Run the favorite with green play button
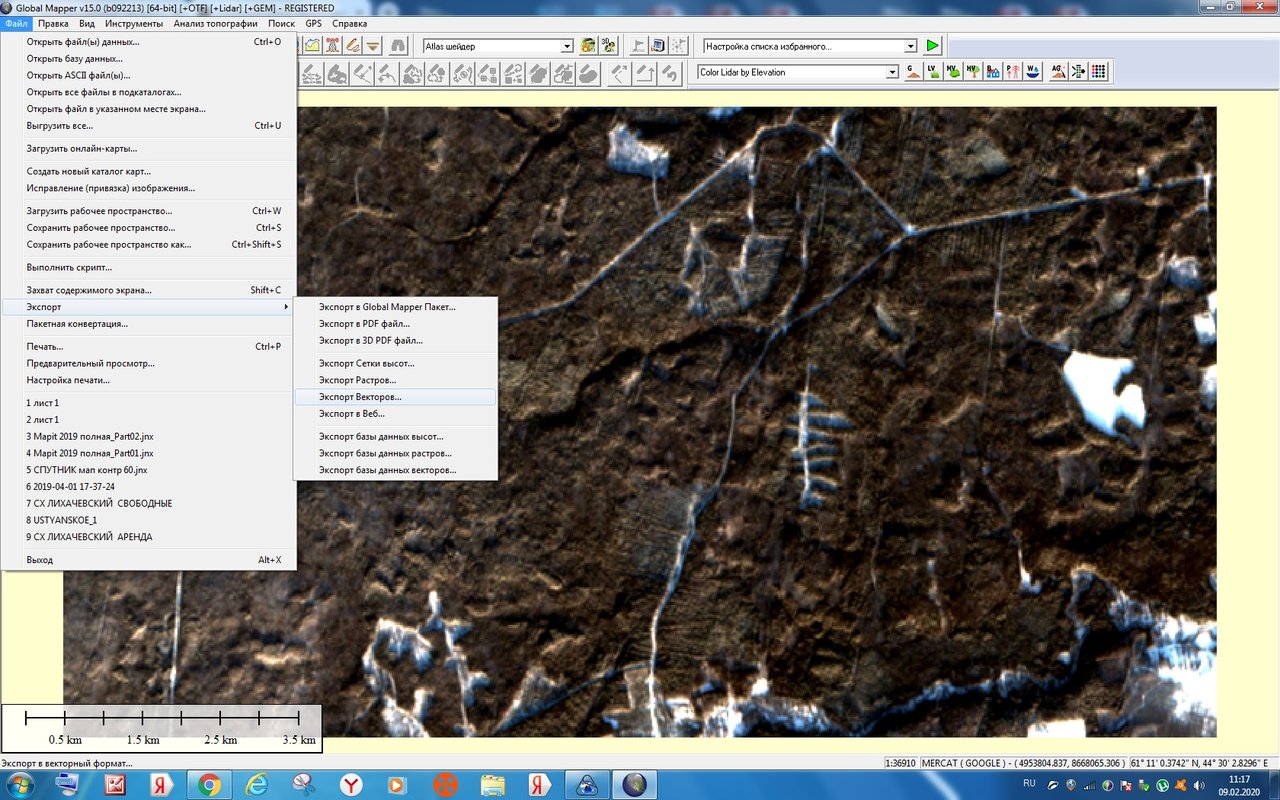Image resolution: width=1280 pixels, height=800 pixels. (933, 46)
